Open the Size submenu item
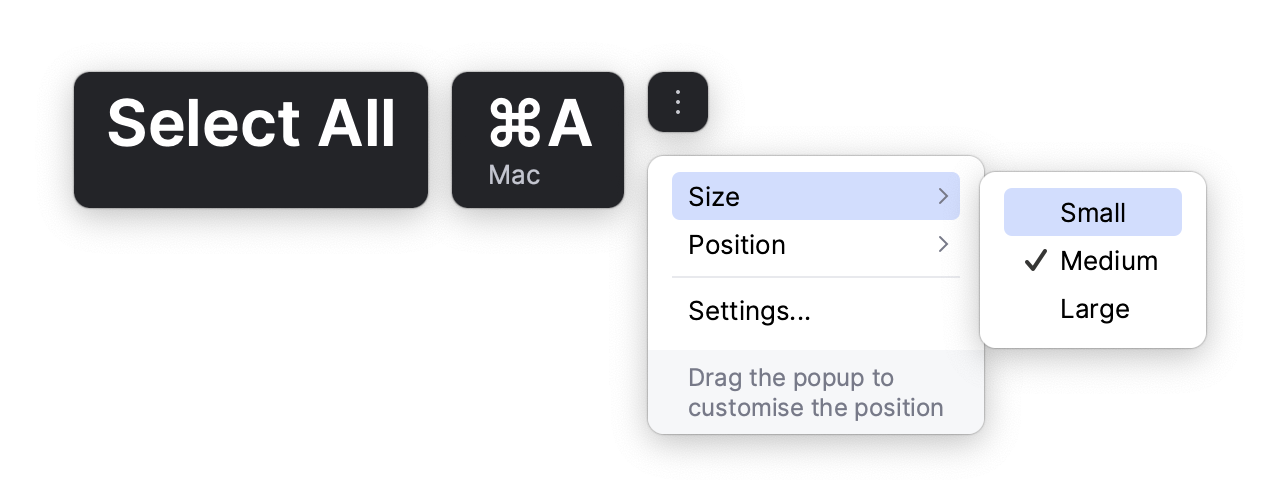 714,197
